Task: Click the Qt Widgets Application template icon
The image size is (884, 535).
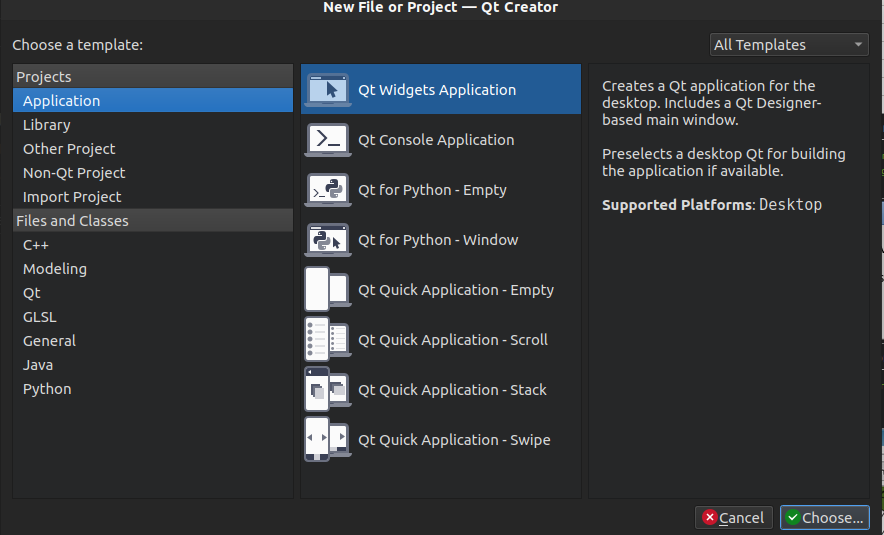Action: click(x=327, y=90)
